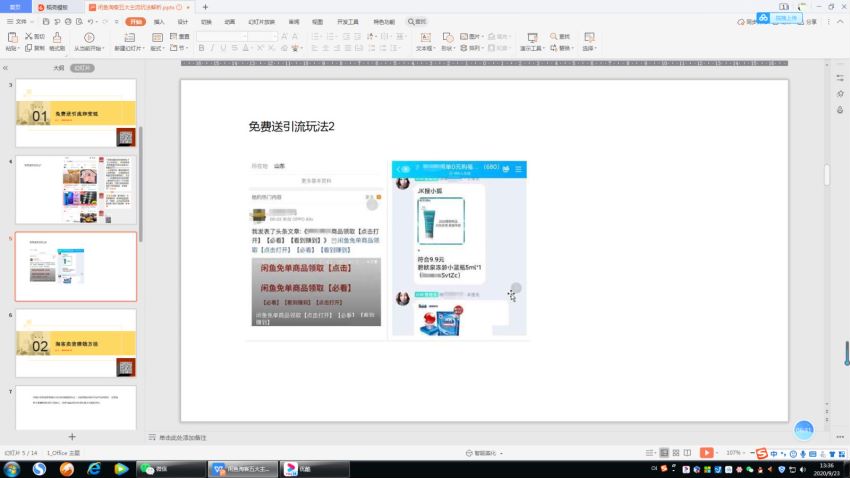Insert a Text Box from ribbon
Screen dimensions: 850x478
pyautogui.click(x=426, y=37)
